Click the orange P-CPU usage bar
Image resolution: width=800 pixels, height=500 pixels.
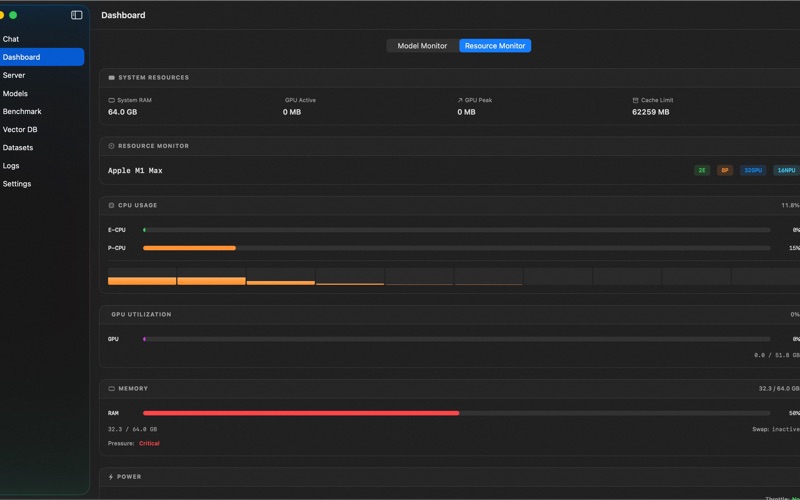(189, 248)
